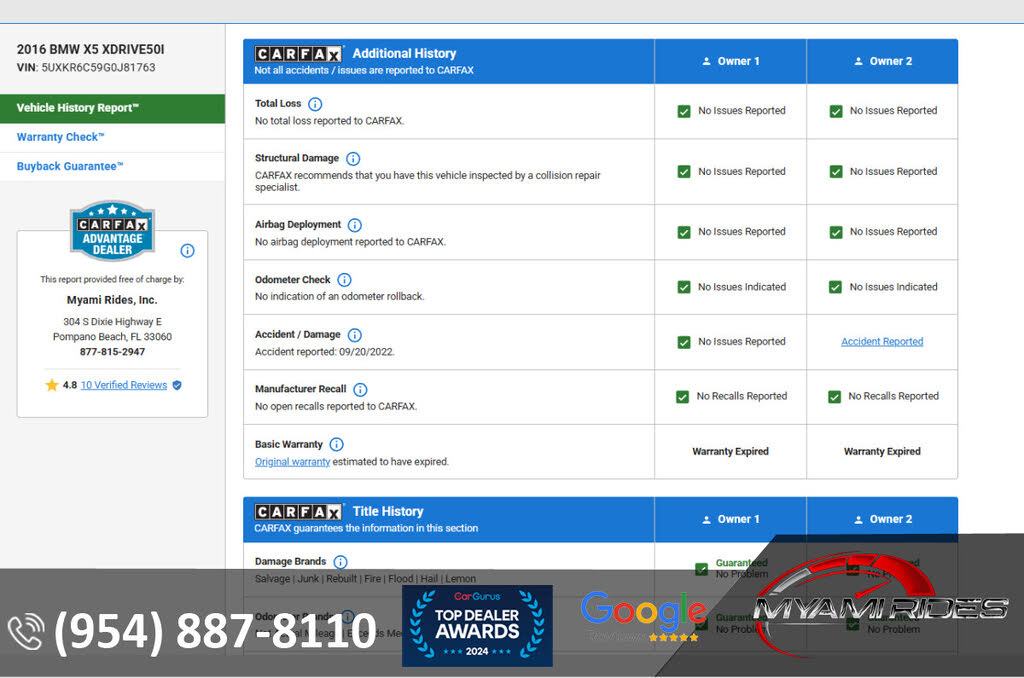The height and width of the screenshot is (678, 1024).
Task: Click the (954) 887-8110 phone number
Action: coord(216,632)
